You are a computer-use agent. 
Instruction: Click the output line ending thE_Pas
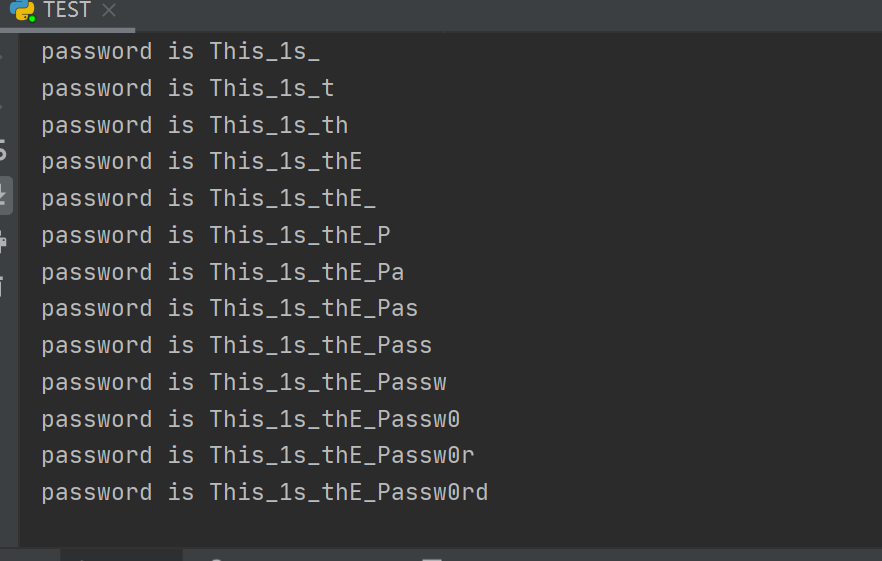point(230,308)
